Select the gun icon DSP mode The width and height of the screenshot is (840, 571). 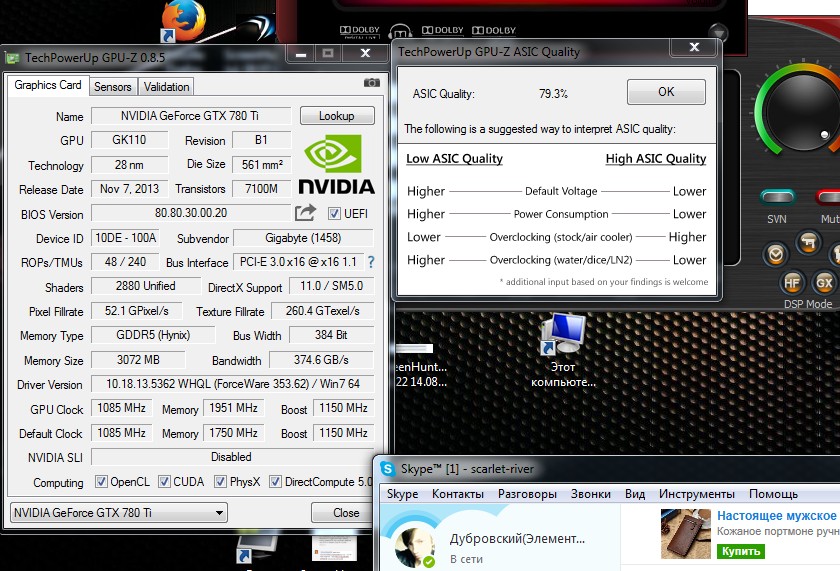(x=811, y=243)
